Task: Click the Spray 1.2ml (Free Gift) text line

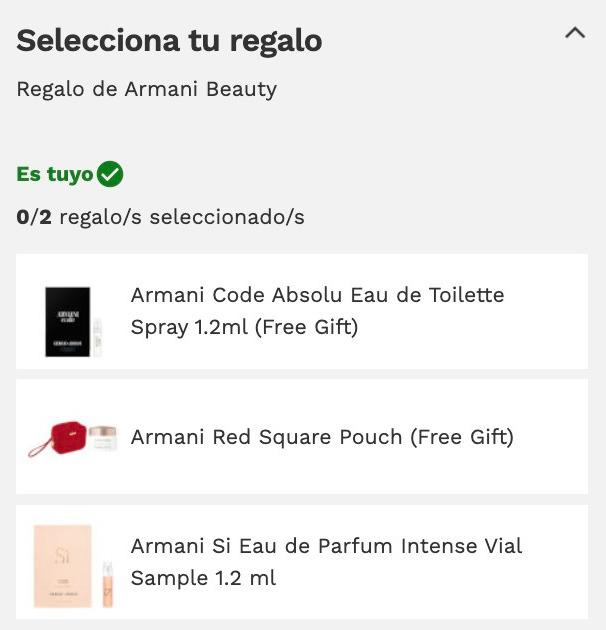Action: click(x=244, y=327)
